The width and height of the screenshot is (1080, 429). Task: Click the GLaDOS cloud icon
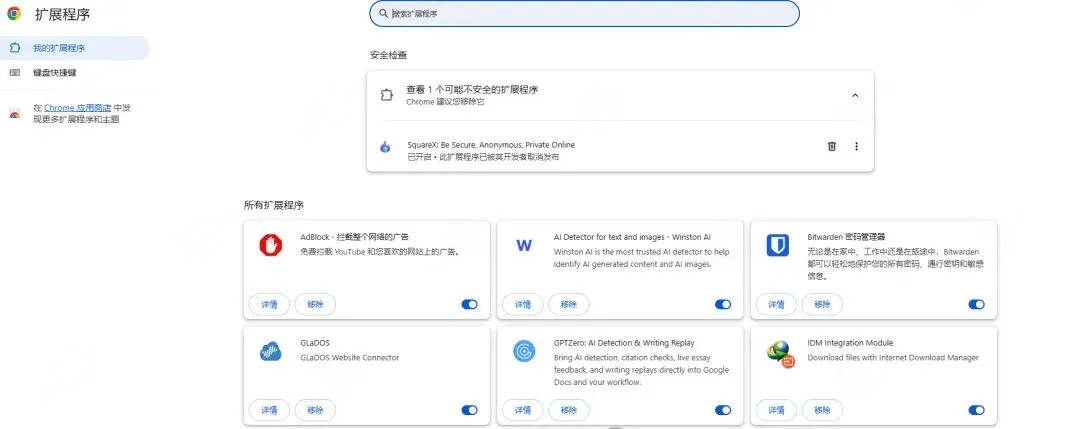[x=271, y=351]
